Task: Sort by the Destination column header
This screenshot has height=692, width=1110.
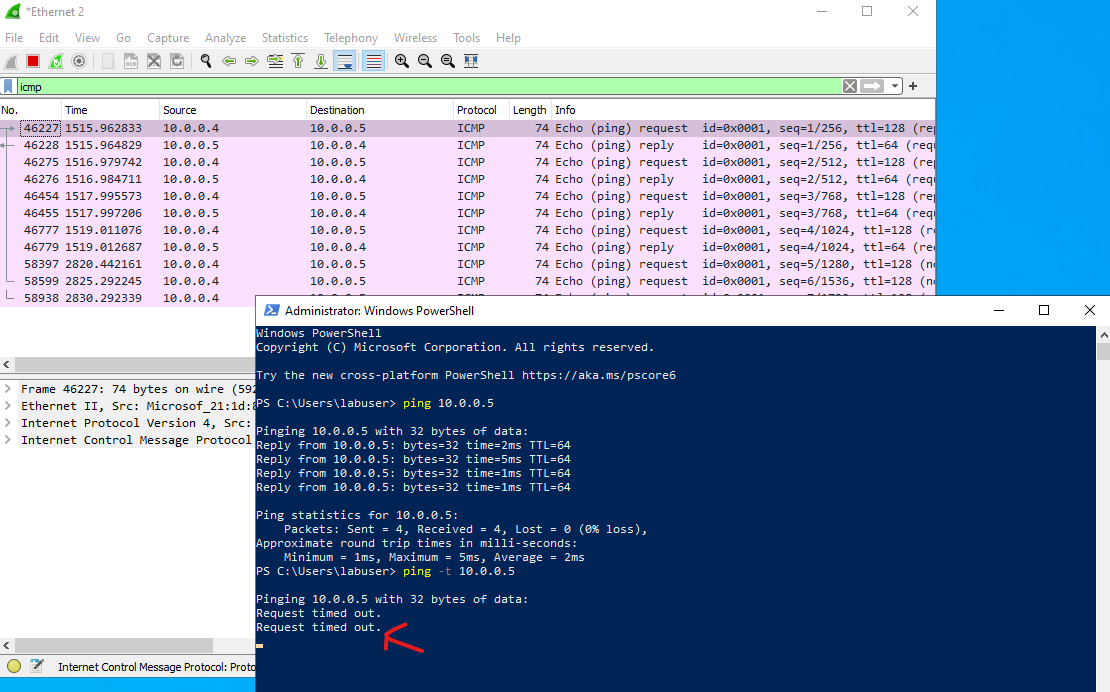Action: tap(379, 110)
